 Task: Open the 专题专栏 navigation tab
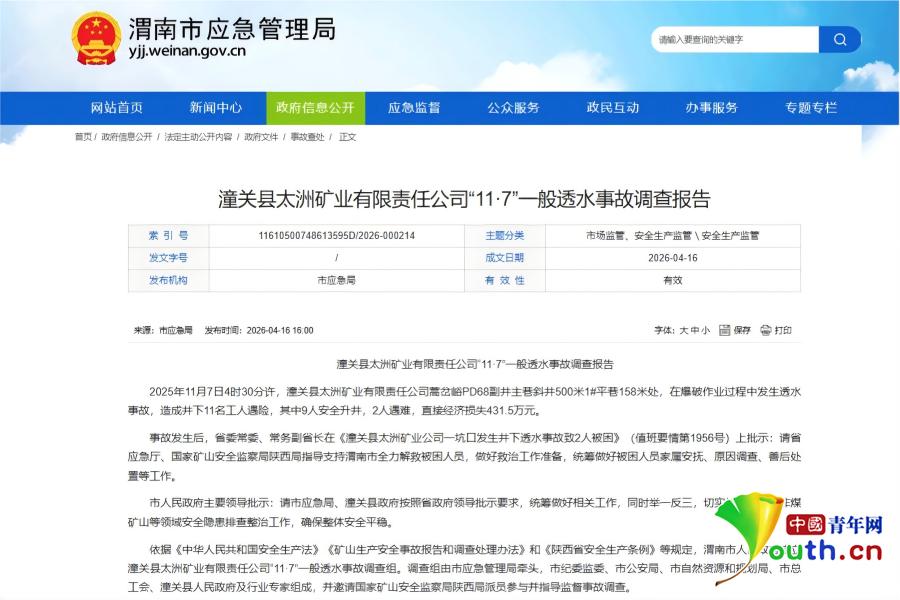tap(810, 108)
